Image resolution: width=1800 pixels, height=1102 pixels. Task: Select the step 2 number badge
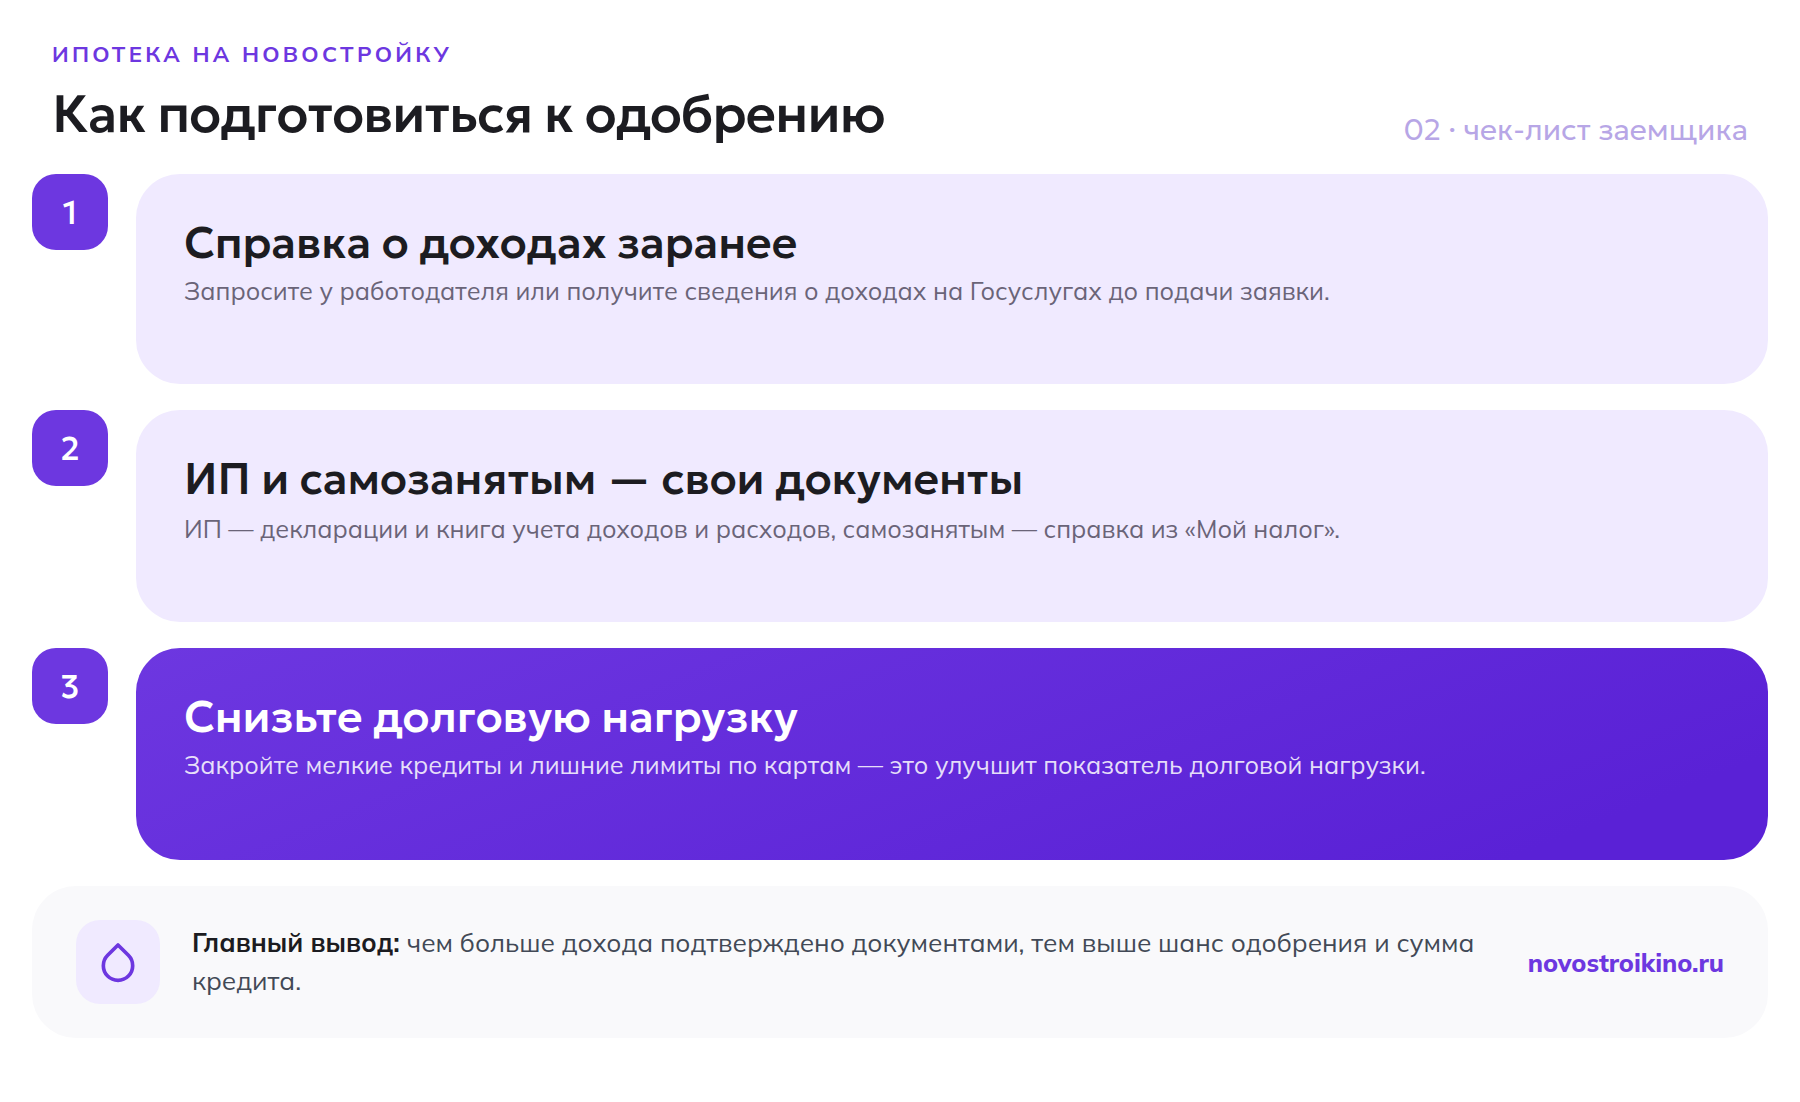[x=70, y=448]
